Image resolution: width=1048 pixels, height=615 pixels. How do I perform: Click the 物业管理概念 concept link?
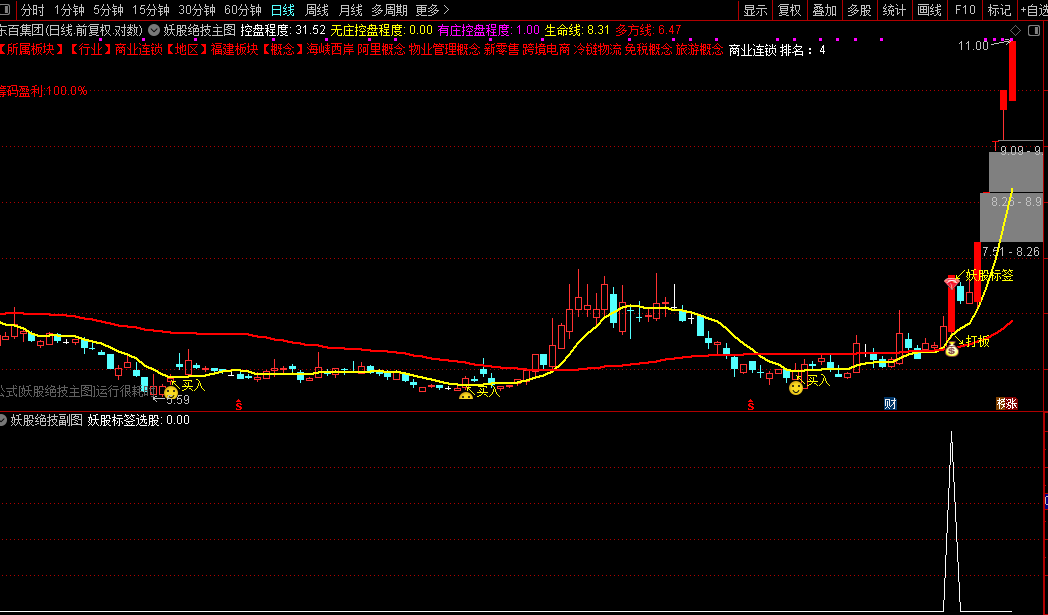pyautogui.click(x=444, y=49)
